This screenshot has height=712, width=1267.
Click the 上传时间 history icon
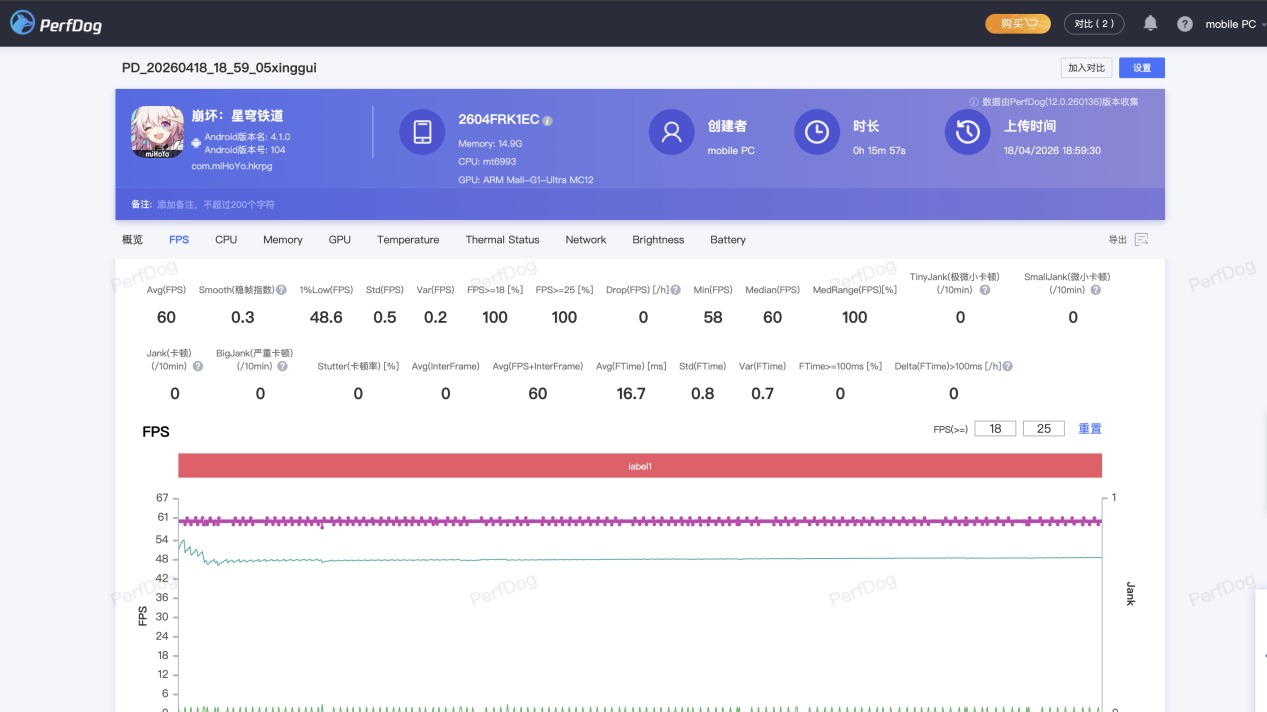pos(967,132)
